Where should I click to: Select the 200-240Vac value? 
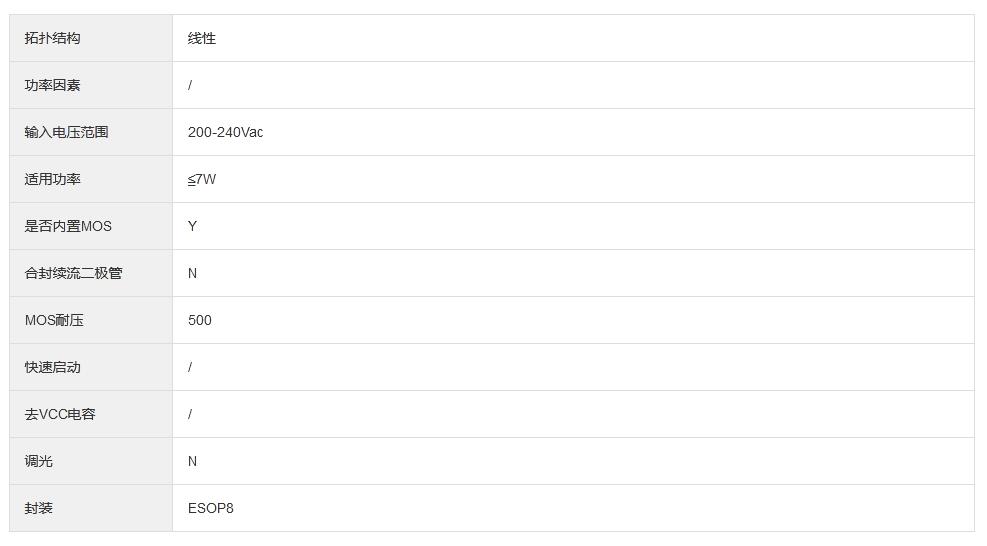tap(225, 132)
